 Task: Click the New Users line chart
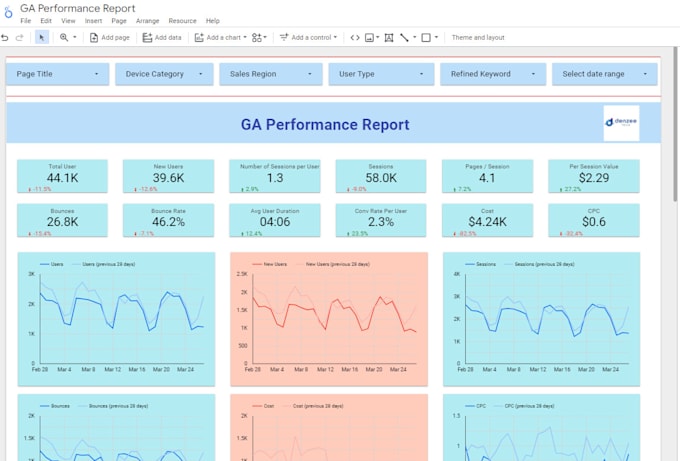point(329,319)
